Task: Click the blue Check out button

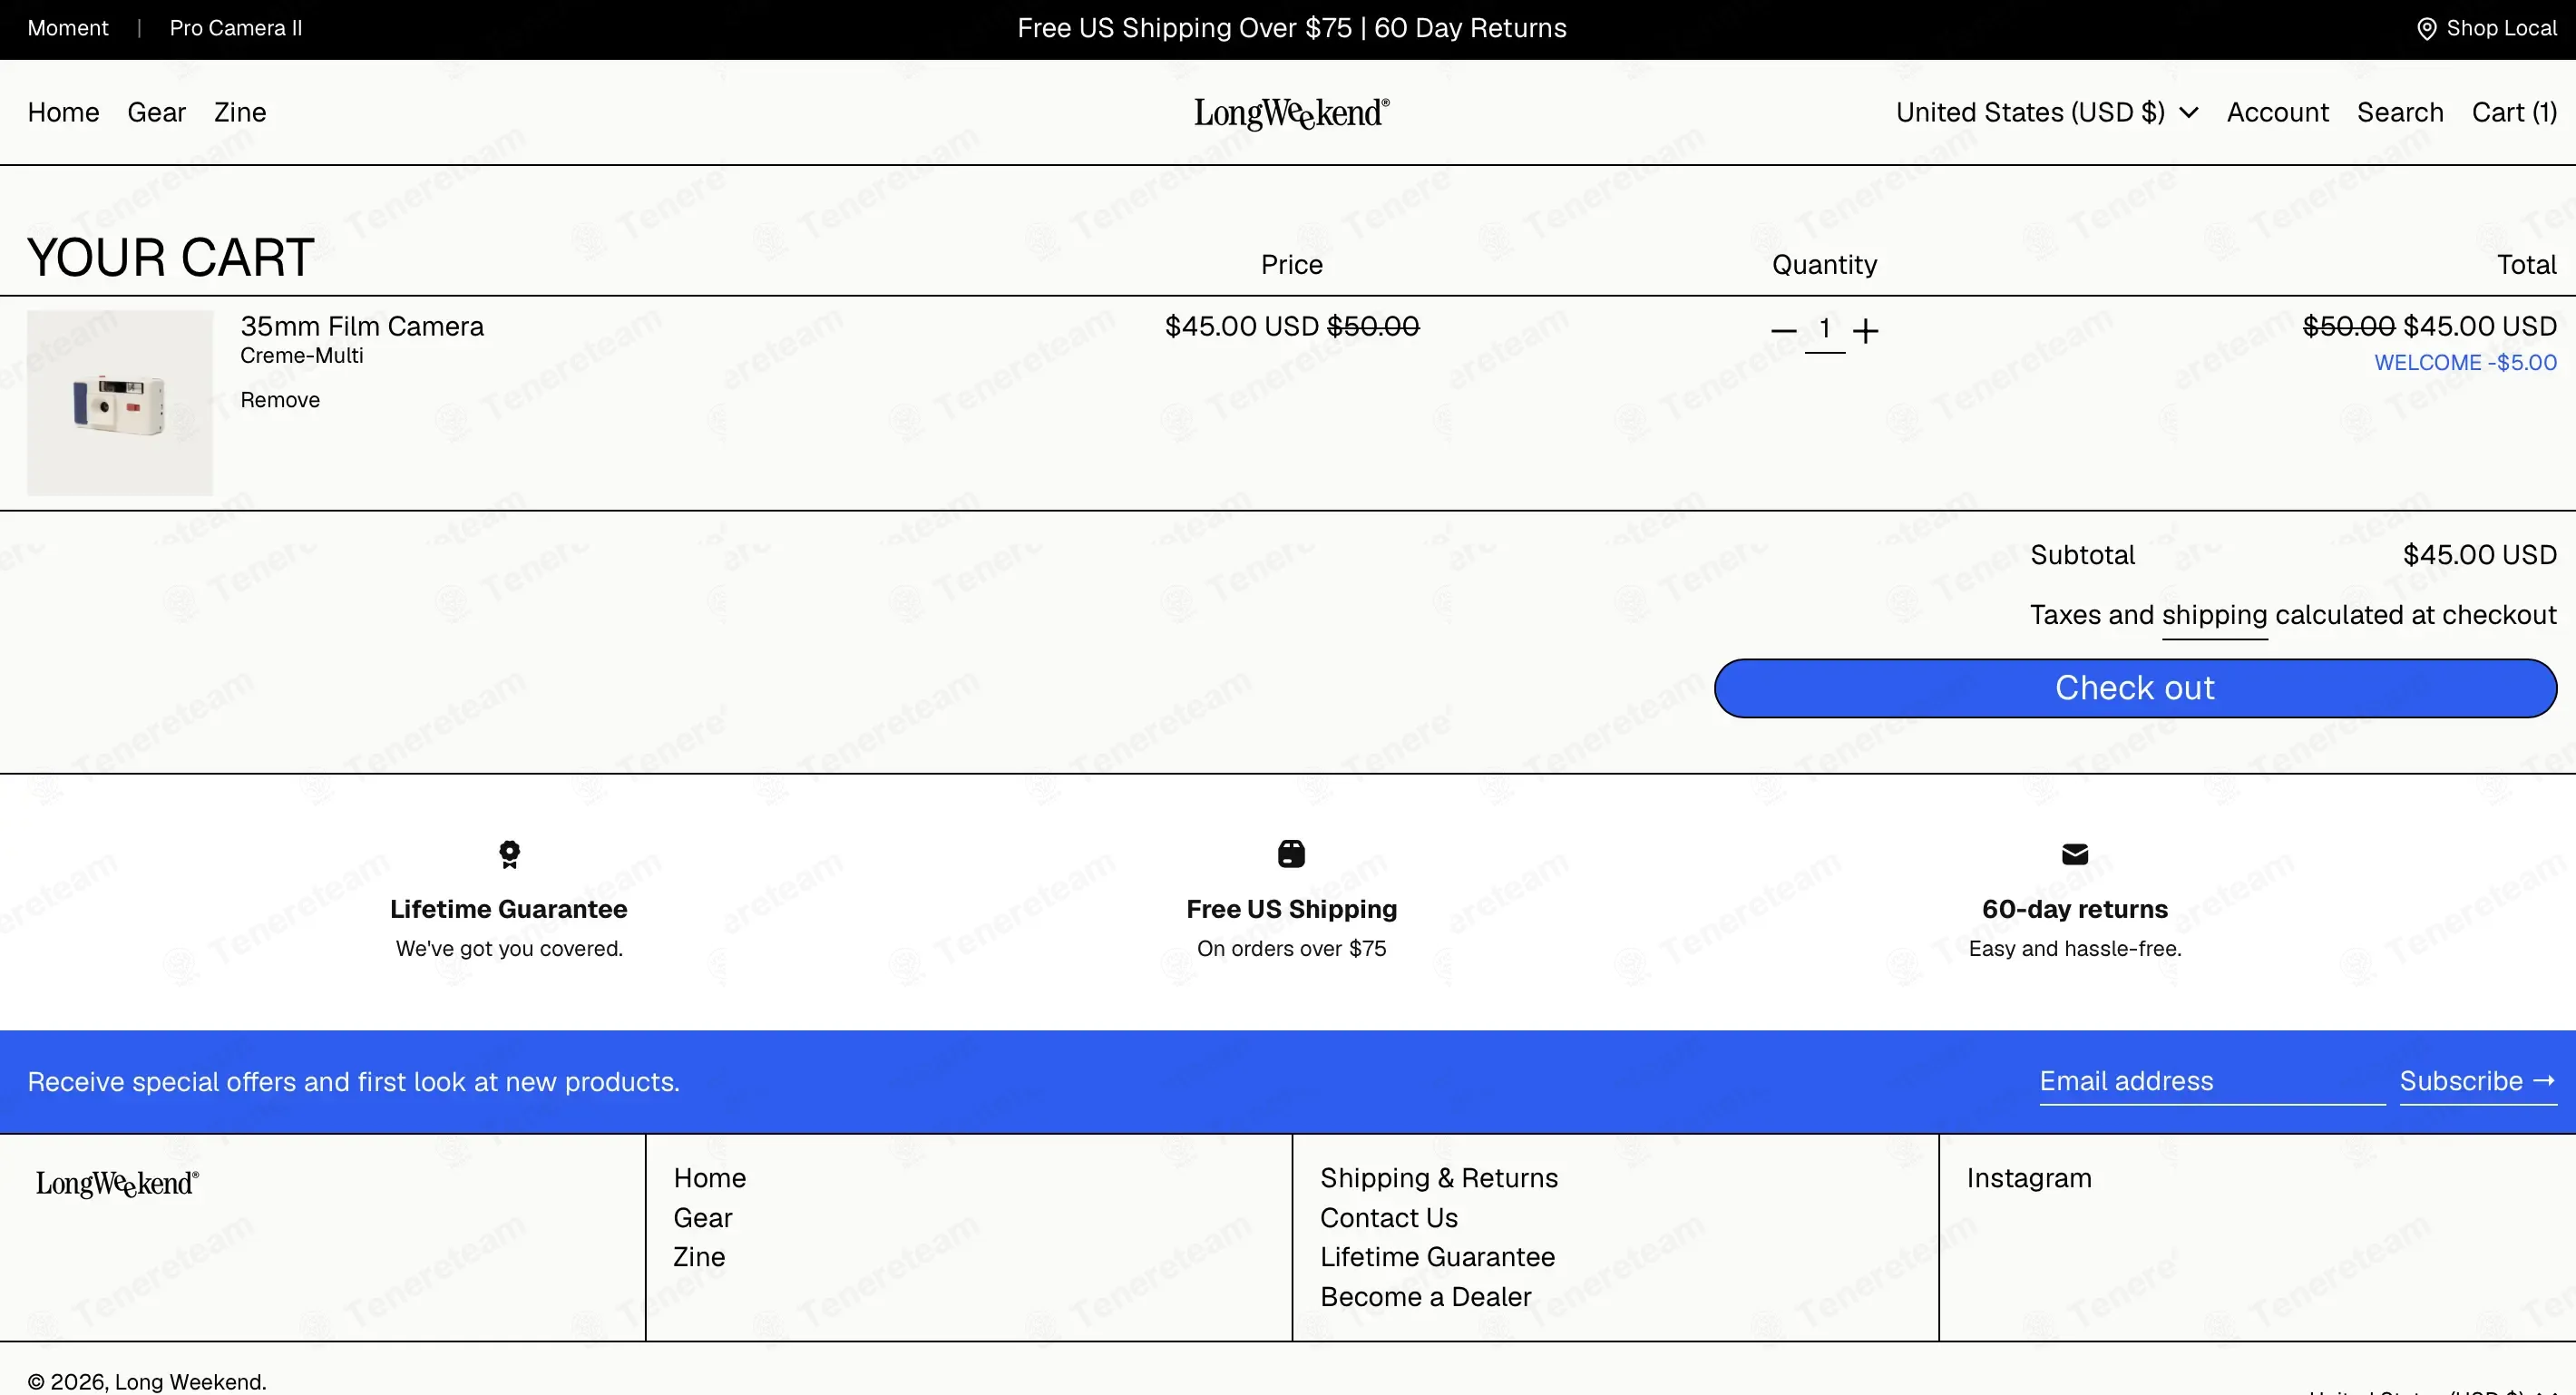Action: click(x=2135, y=688)
